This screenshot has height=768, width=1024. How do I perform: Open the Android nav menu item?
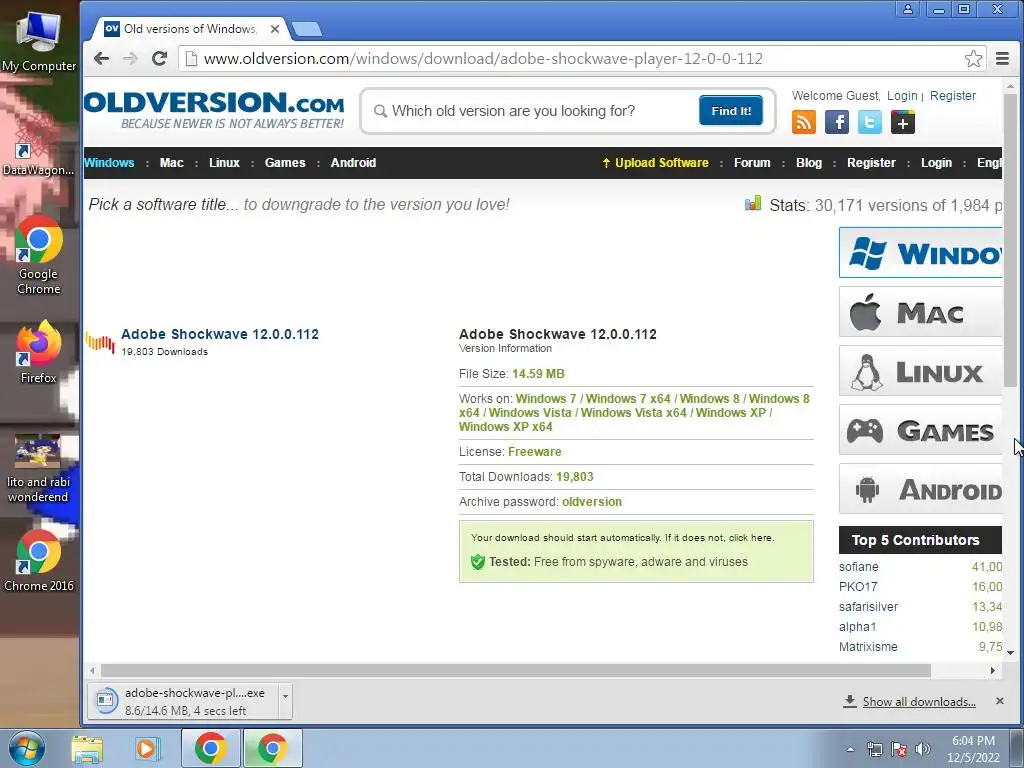(353, 163)
